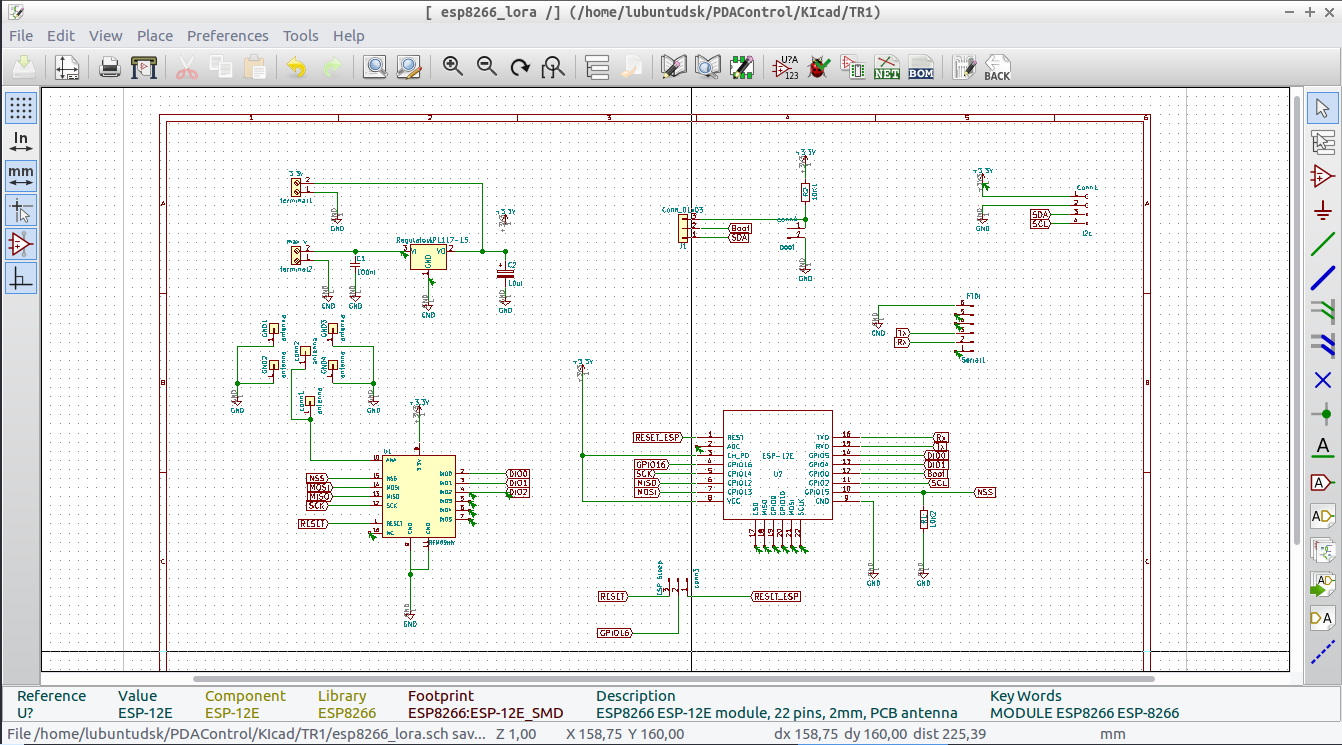Screen dimensions: 1342x745
Task: Click the RFM95 LoRa module symbol
Action: coord(419,497)
